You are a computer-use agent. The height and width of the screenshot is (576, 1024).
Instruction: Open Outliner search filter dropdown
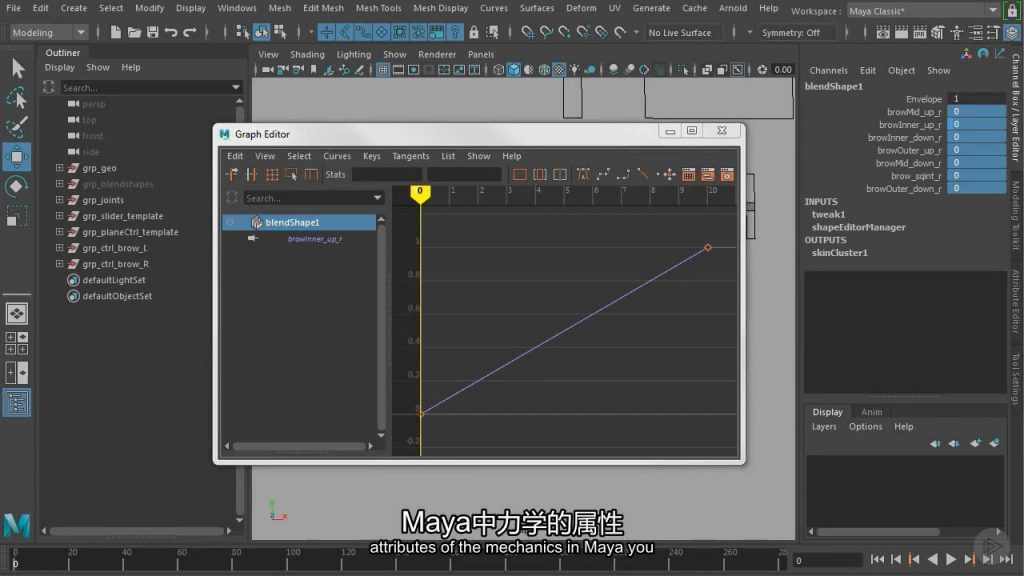pyautogui.click(x=236, y=88)
